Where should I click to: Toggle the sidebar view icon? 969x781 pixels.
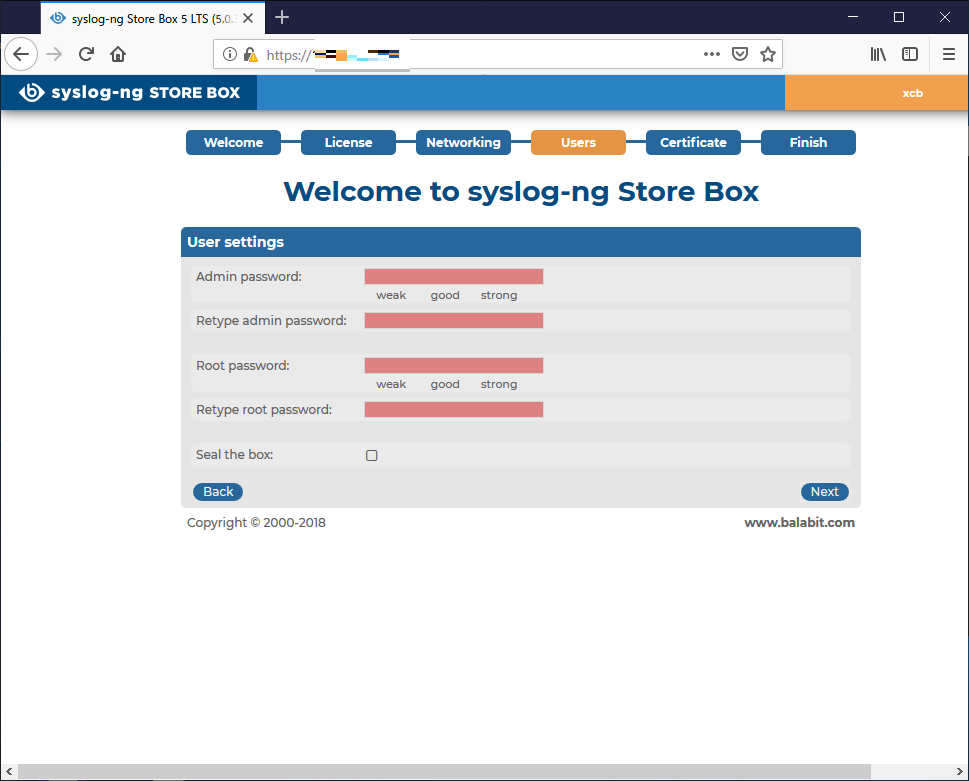point(910,54)
